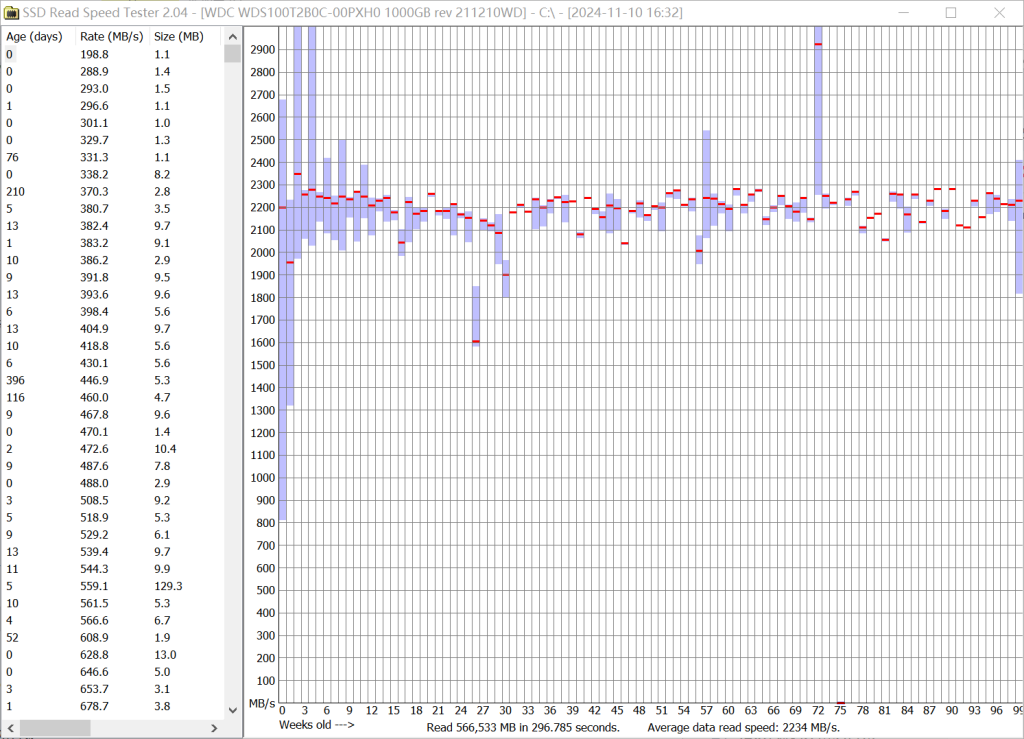1024x739 pixels.
Task: Select the row with rate 393.6
Action: (113, 294)
